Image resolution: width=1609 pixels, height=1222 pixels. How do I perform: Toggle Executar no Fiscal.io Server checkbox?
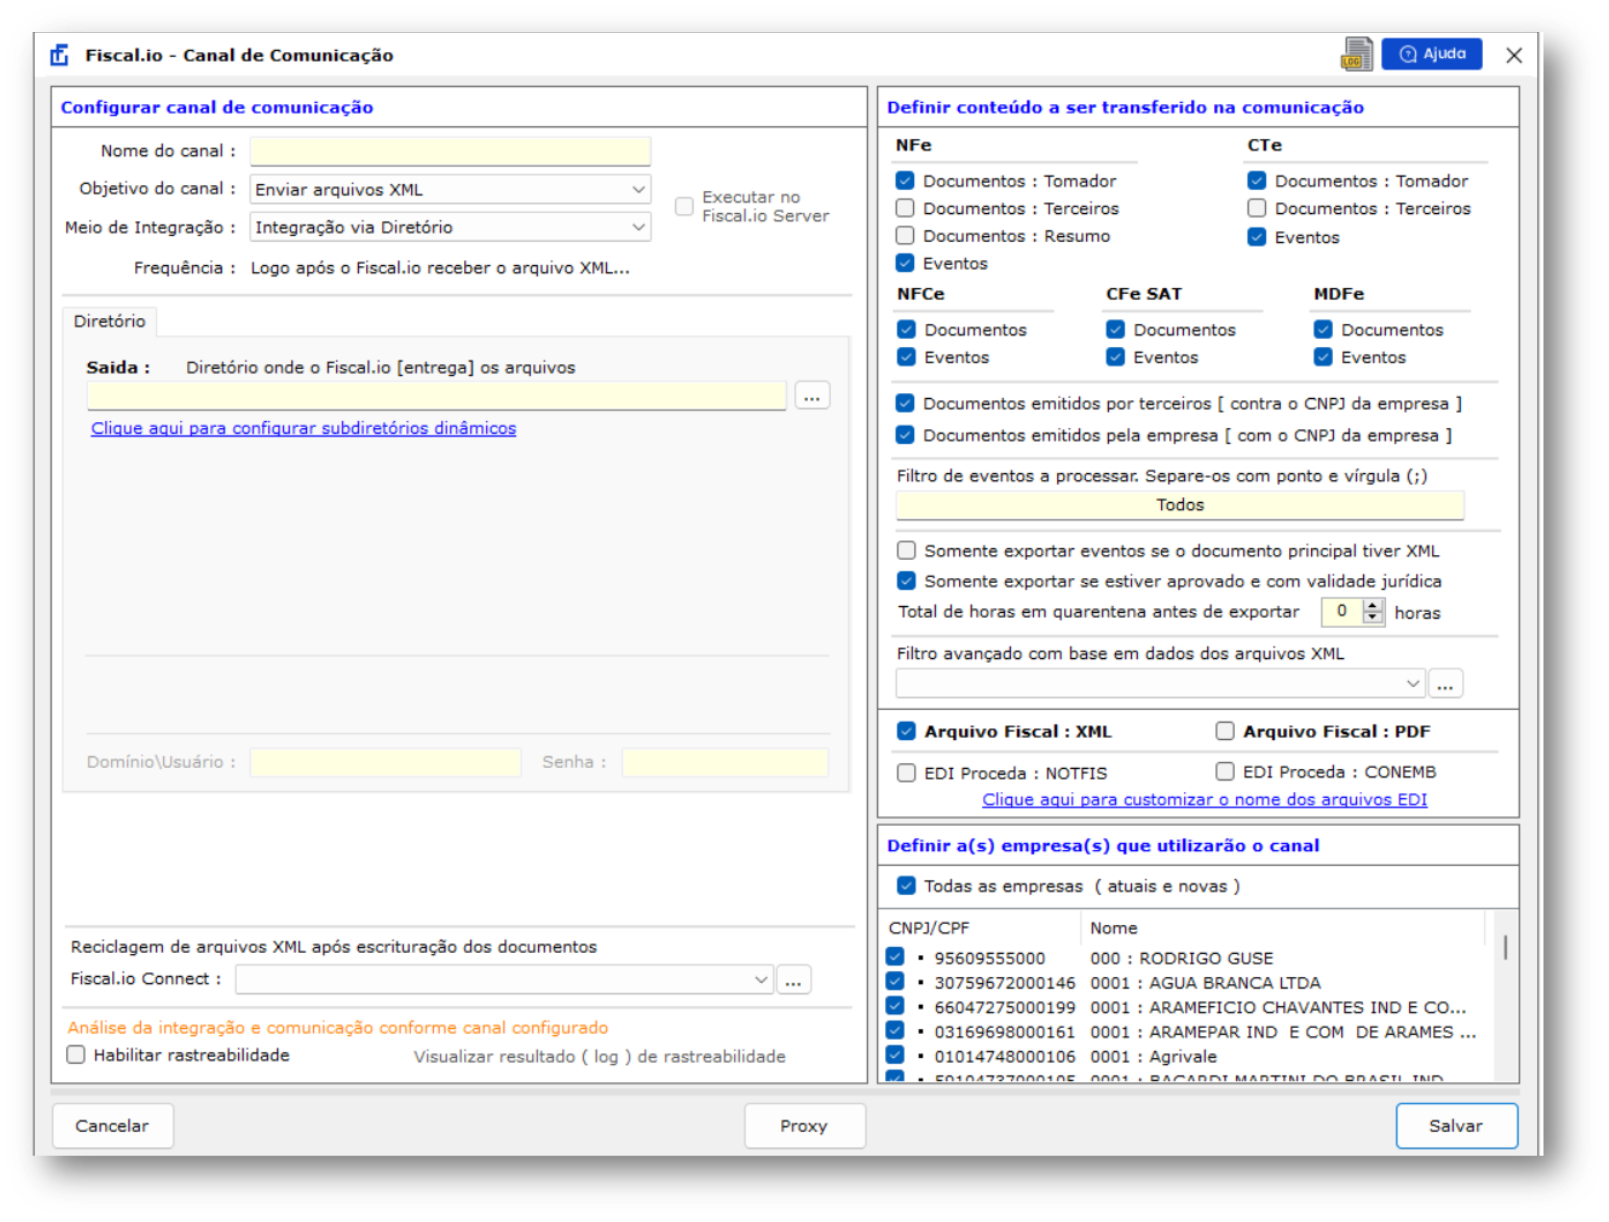684,206
